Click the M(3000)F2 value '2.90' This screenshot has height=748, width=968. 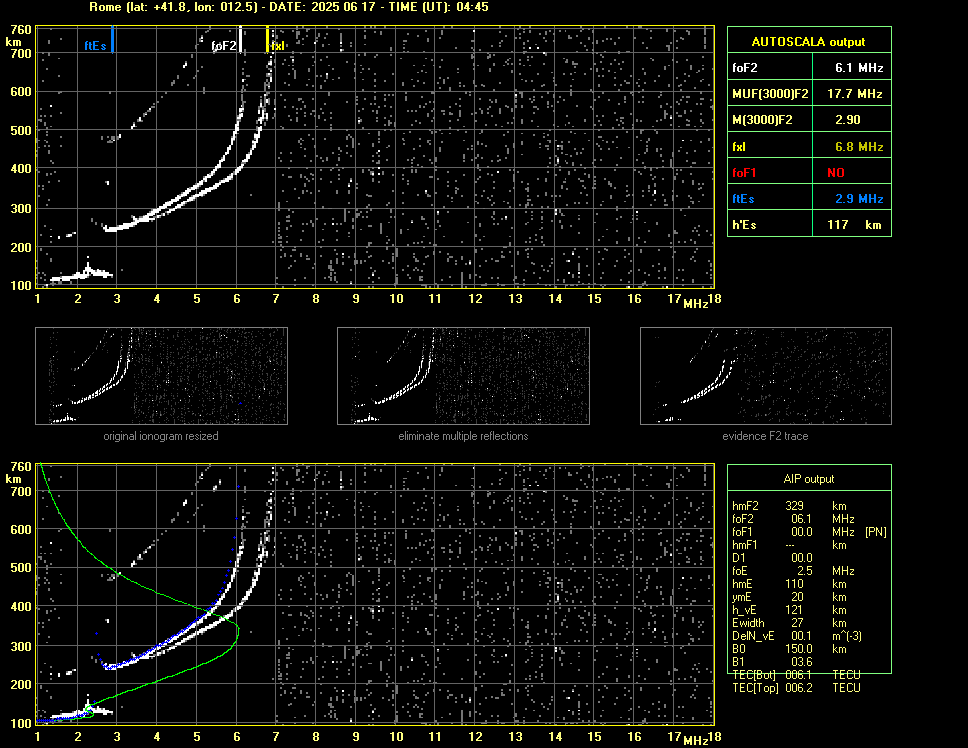(848, 120)
